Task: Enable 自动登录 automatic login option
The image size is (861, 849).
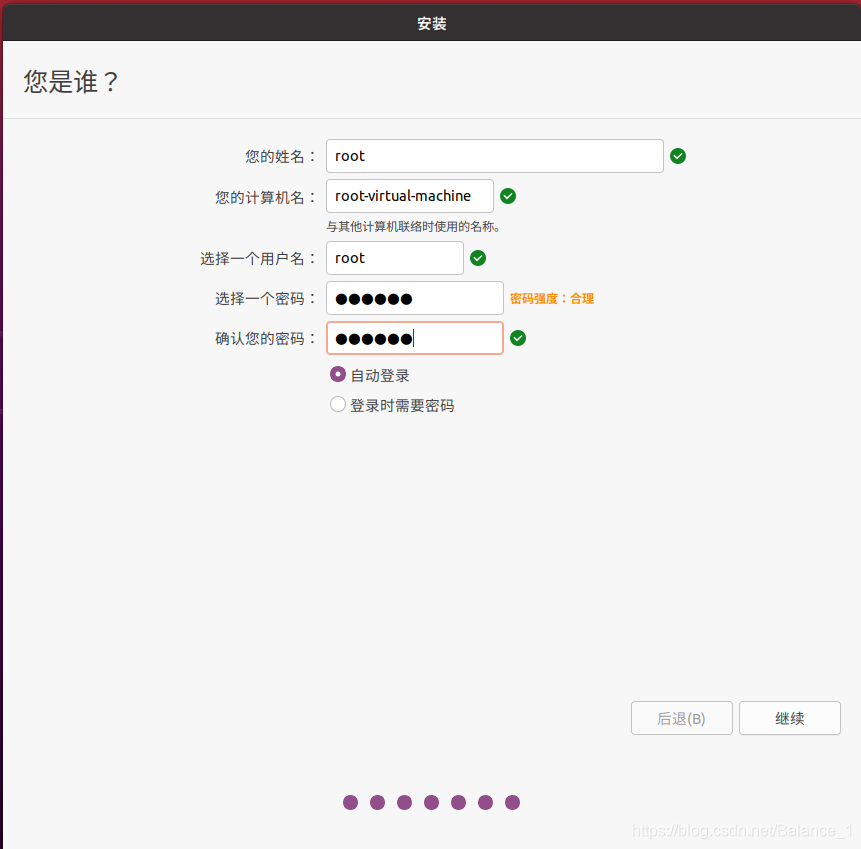Action: [x=337, y=374]
